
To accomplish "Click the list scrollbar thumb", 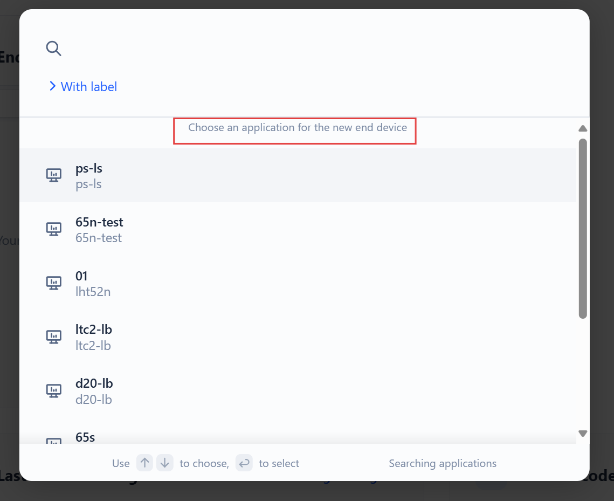I will [x=583, y=229].
